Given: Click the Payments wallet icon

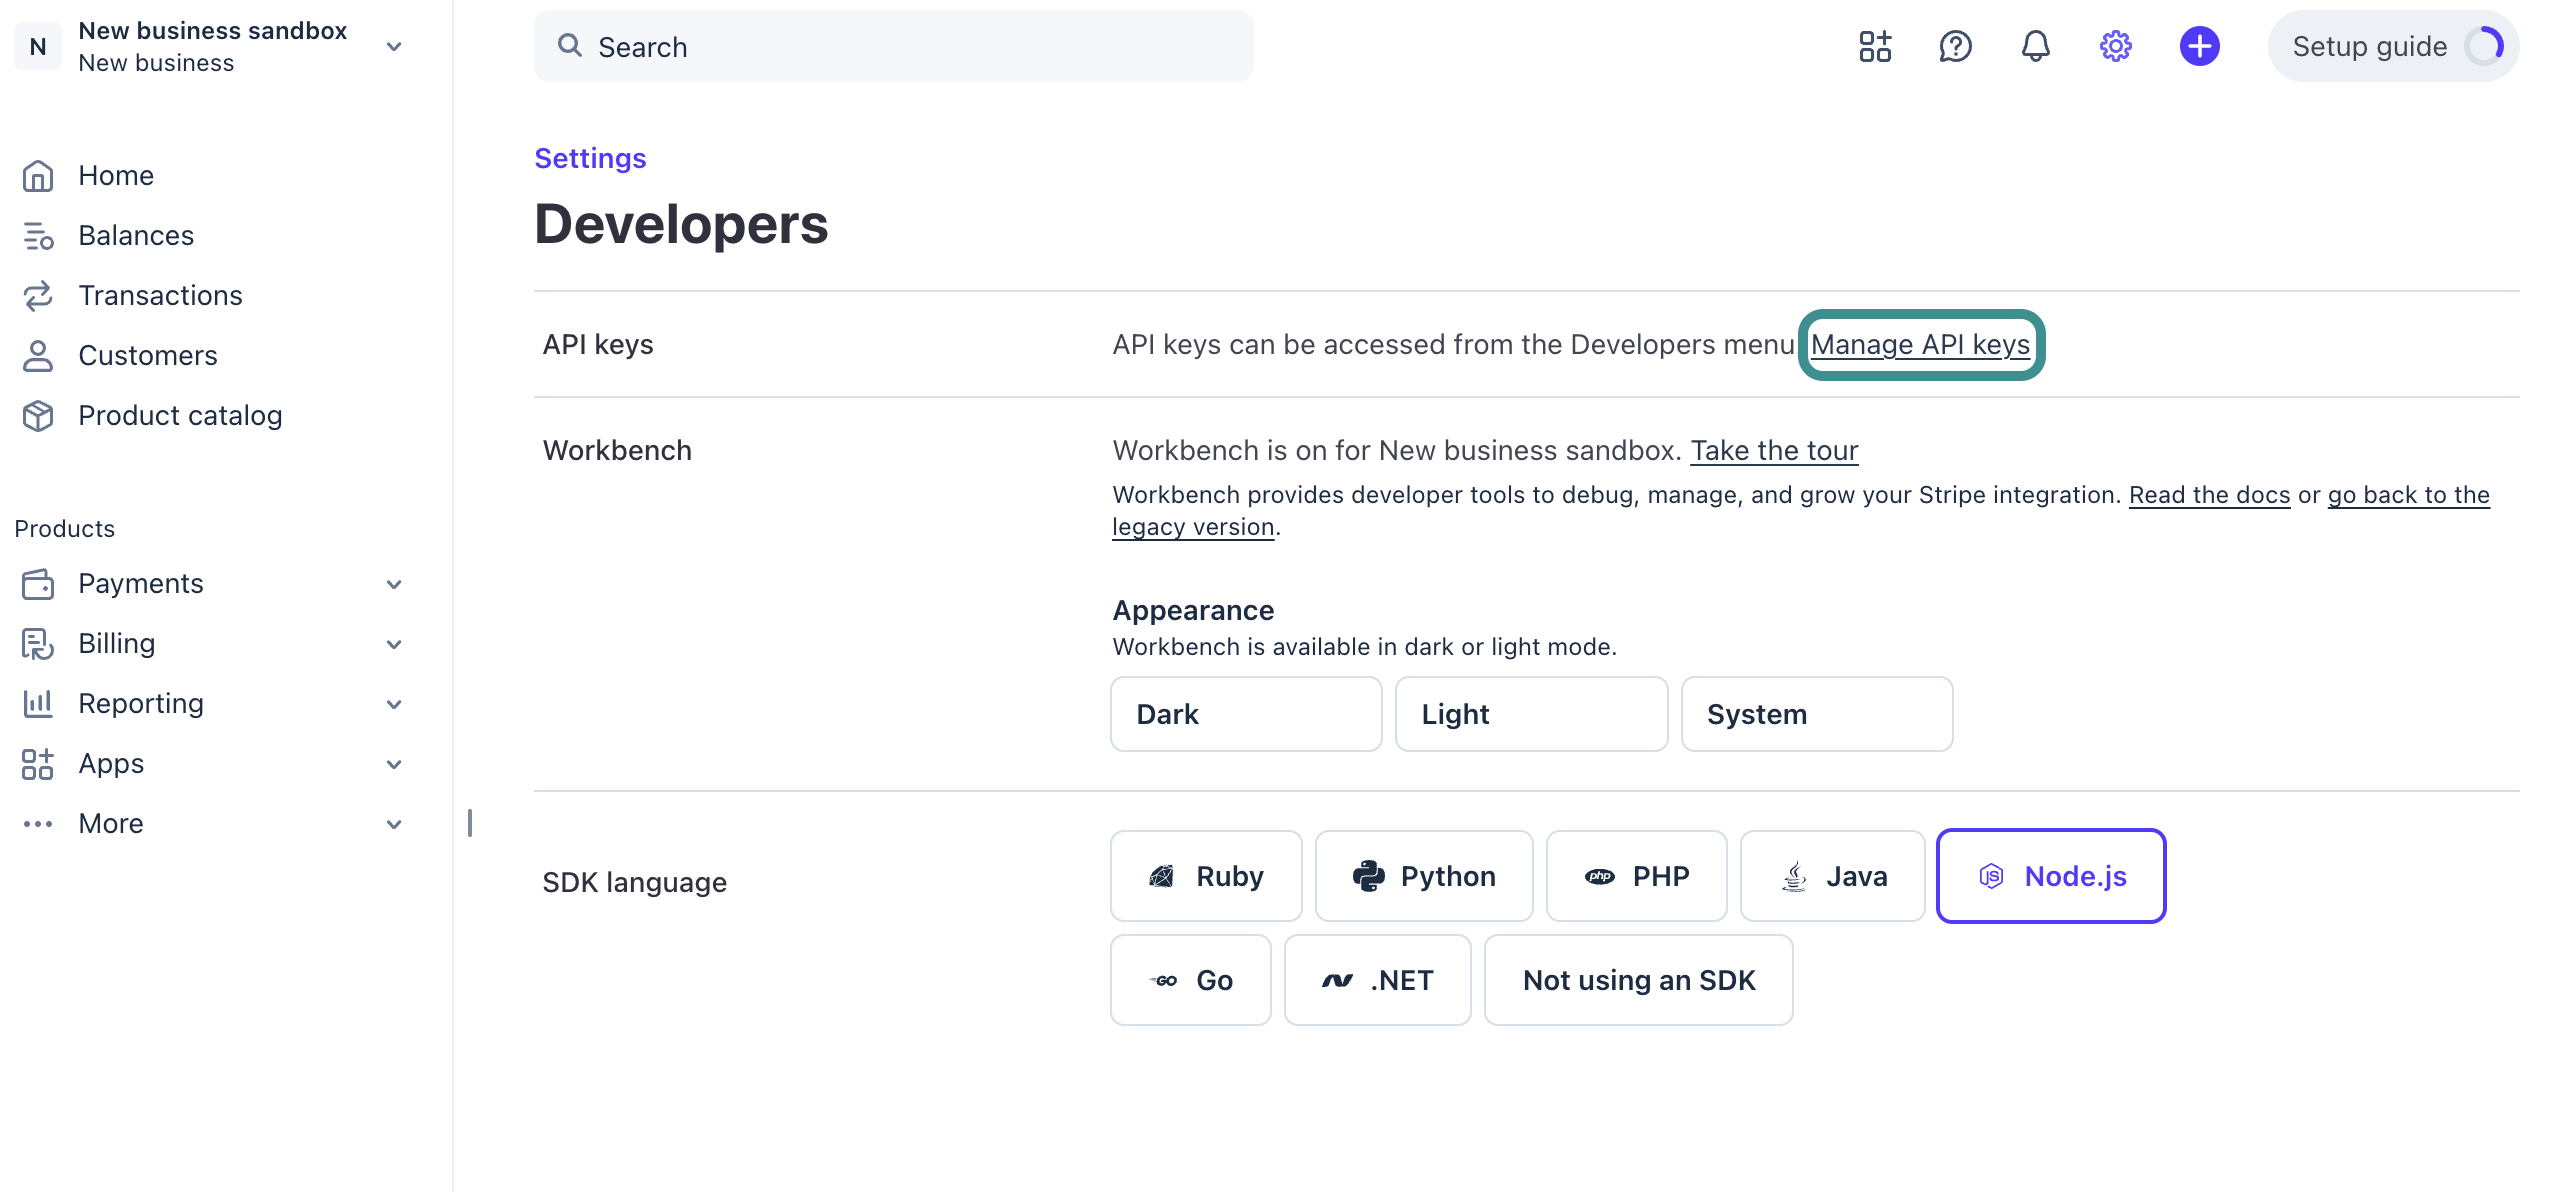Looking at the screenshot, I should pos(38,584).
